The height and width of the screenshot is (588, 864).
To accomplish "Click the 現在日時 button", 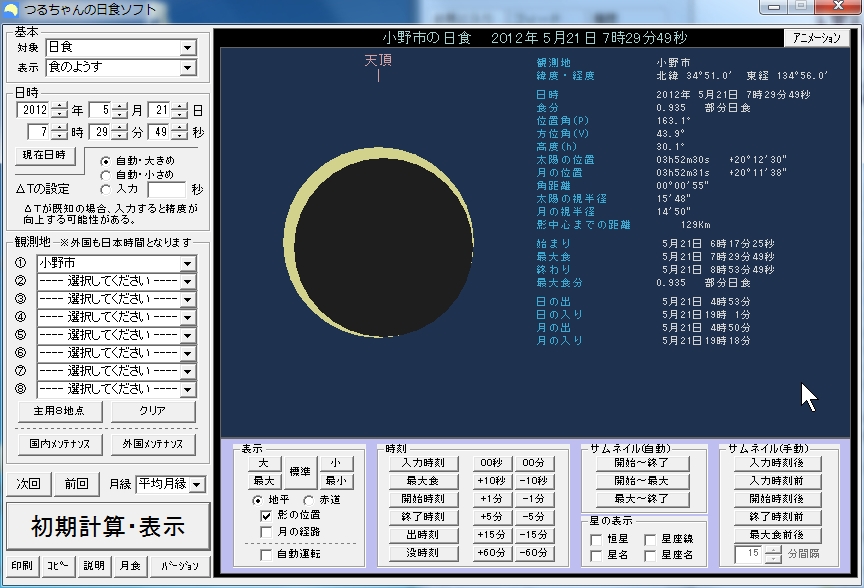I will click(x=44, y=155).
